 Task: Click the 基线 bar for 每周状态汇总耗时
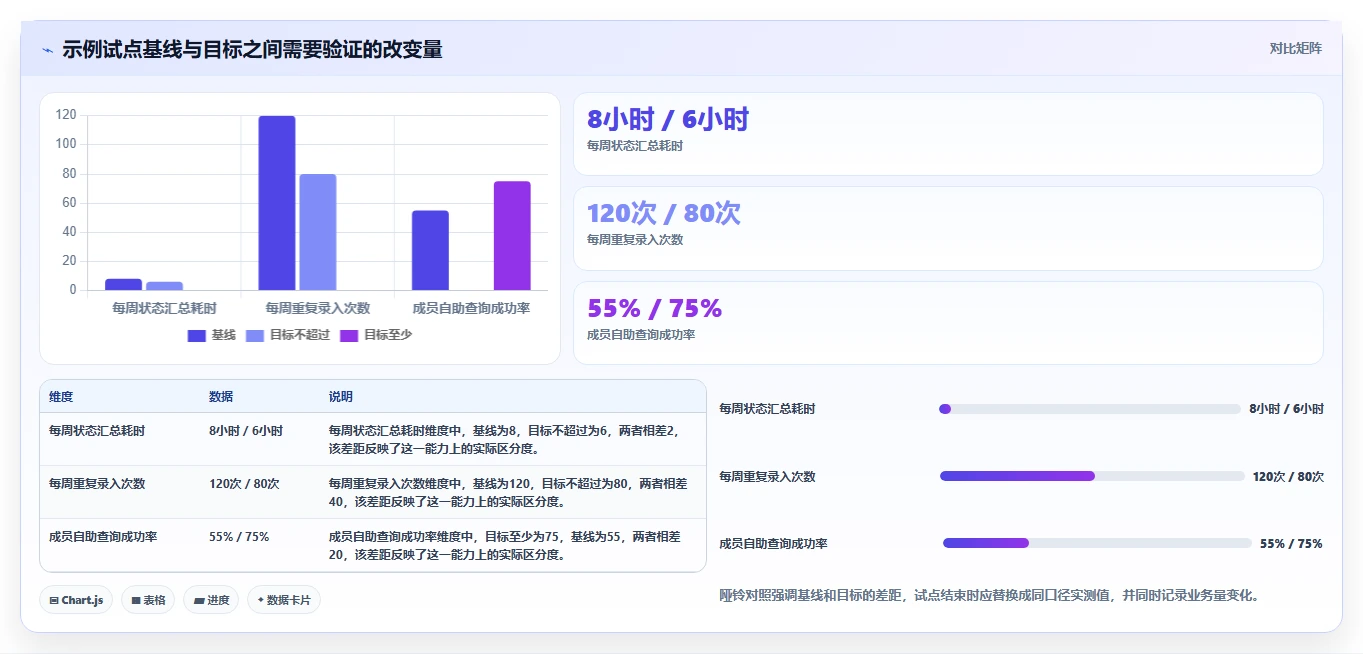pos(123,284)
